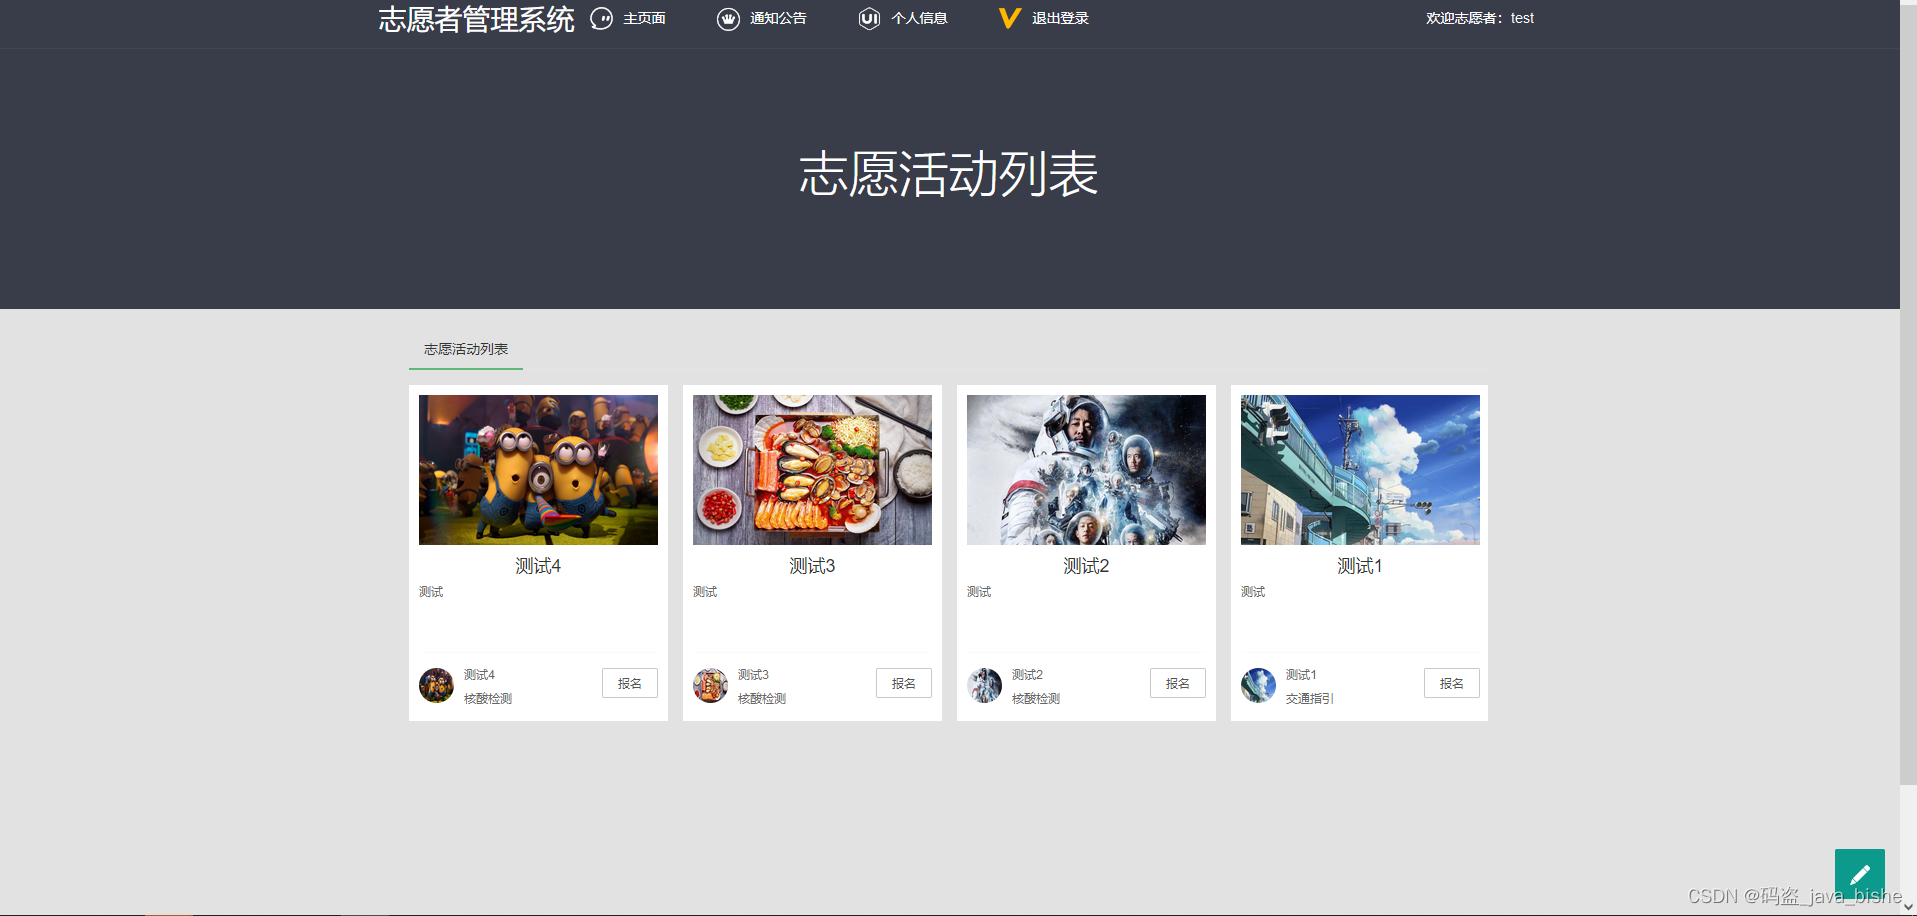Screen dimensions: 1917x916
Task: Click the 欢迎志愿者: test greeting text
Action: point(1480,19)
